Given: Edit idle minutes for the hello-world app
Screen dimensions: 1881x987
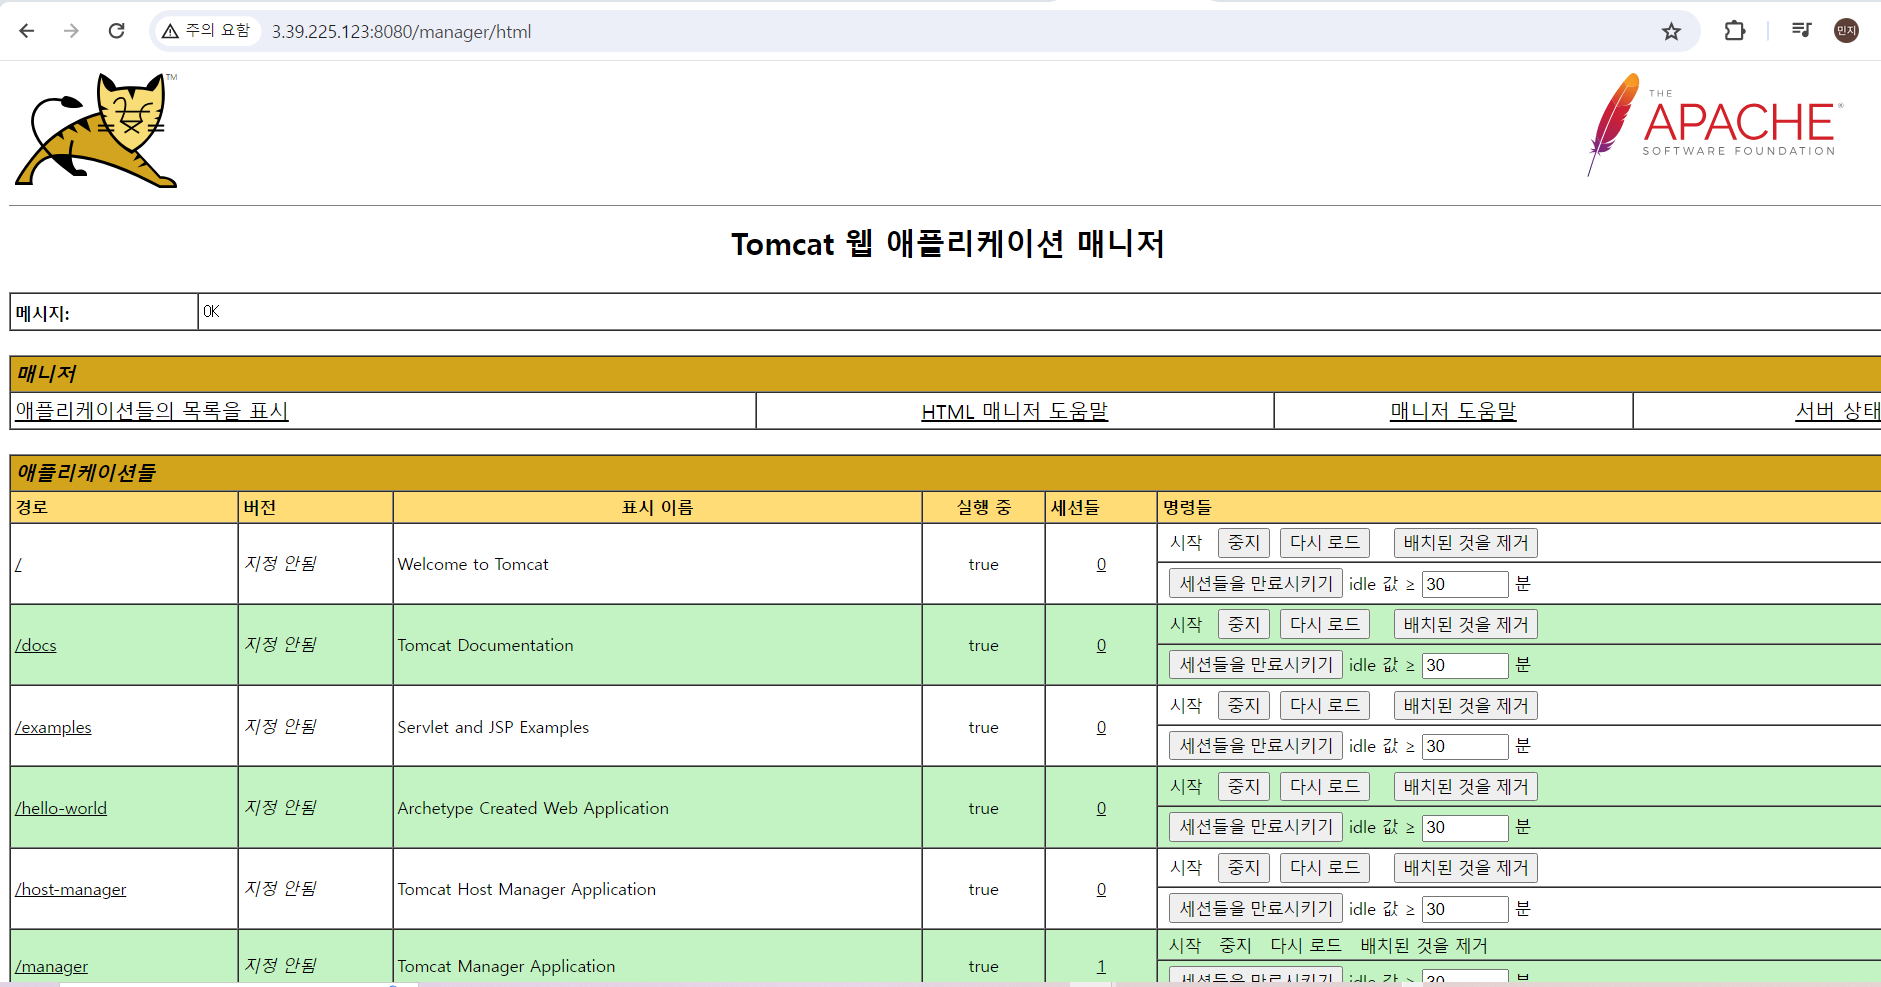Looking at the screenshot, I should 1465,828.
